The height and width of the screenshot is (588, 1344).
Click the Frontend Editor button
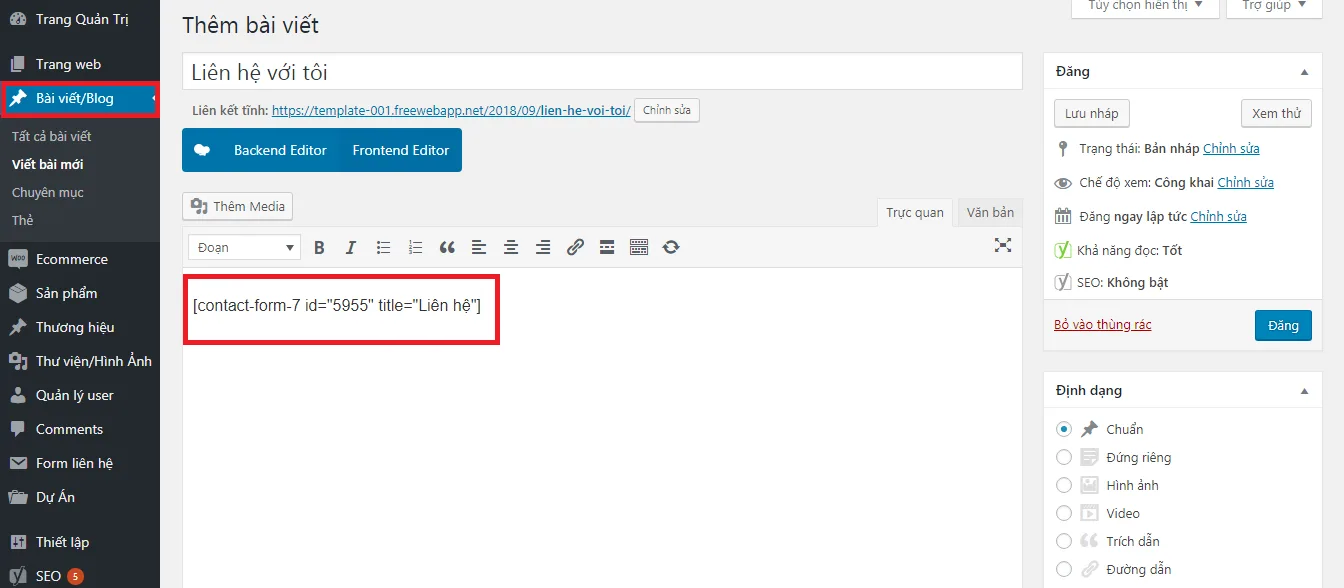click(401, 150)
